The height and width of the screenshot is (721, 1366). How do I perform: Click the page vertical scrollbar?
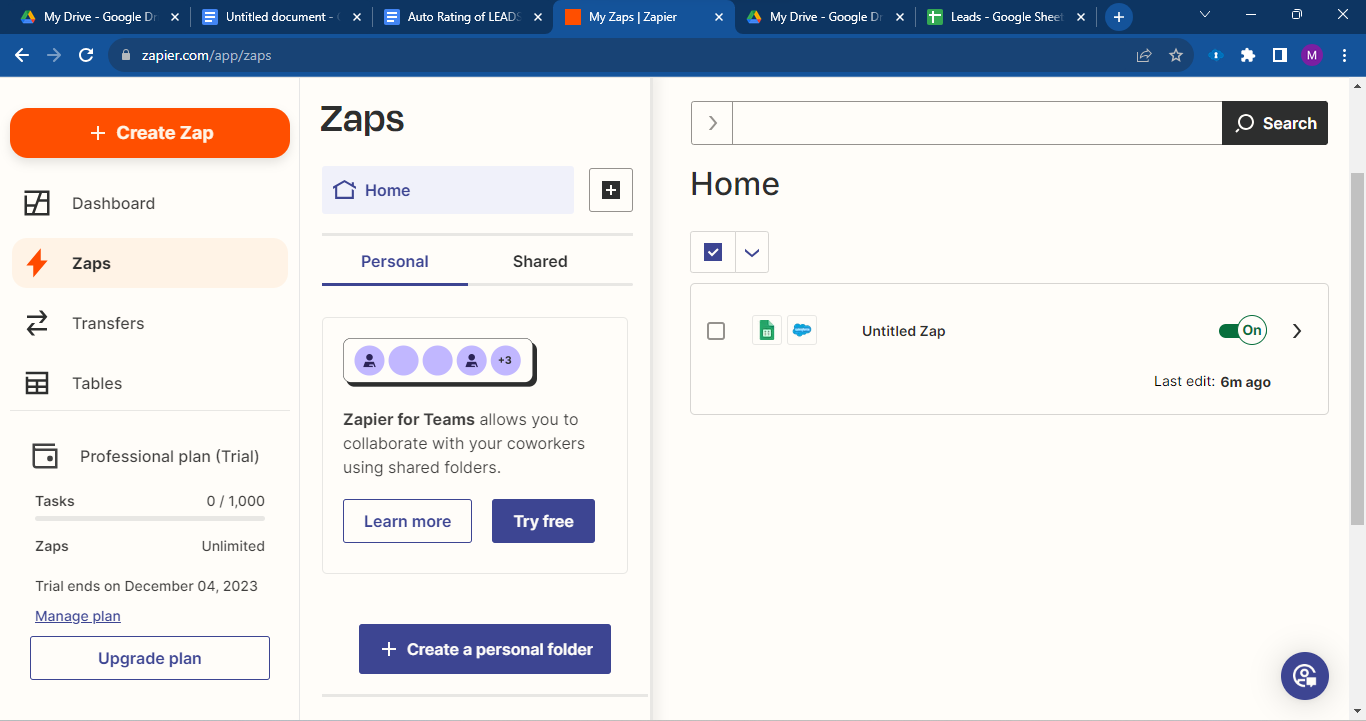tap(1357, 350)
